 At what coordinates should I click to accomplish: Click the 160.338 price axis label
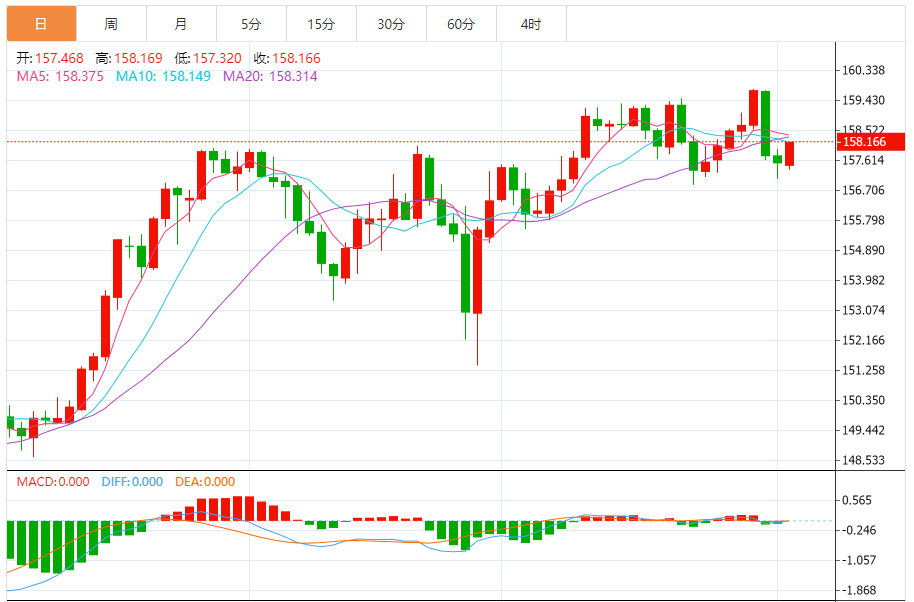pyautogui.click(x=864, y=70)
